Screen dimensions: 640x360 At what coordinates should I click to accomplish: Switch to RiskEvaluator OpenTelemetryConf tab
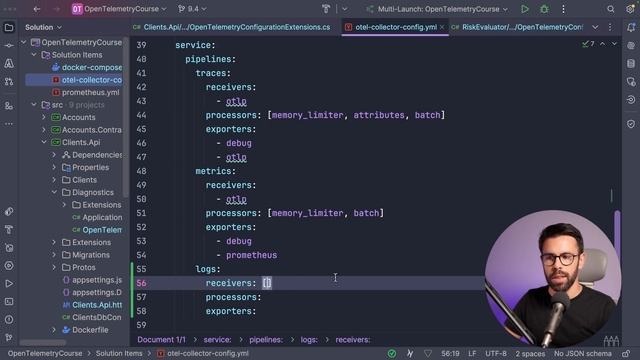click(x=518, y=27)
